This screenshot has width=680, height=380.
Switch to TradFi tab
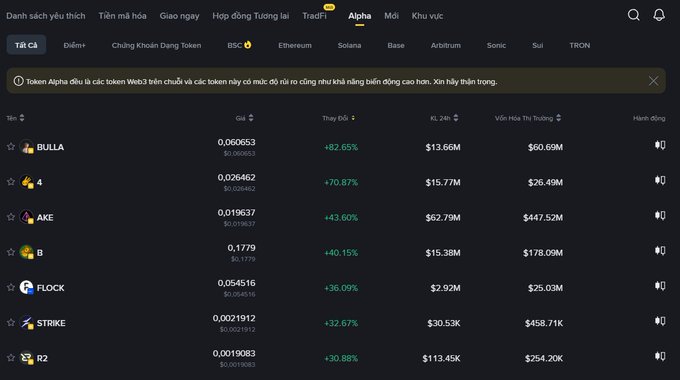(314, 16)
